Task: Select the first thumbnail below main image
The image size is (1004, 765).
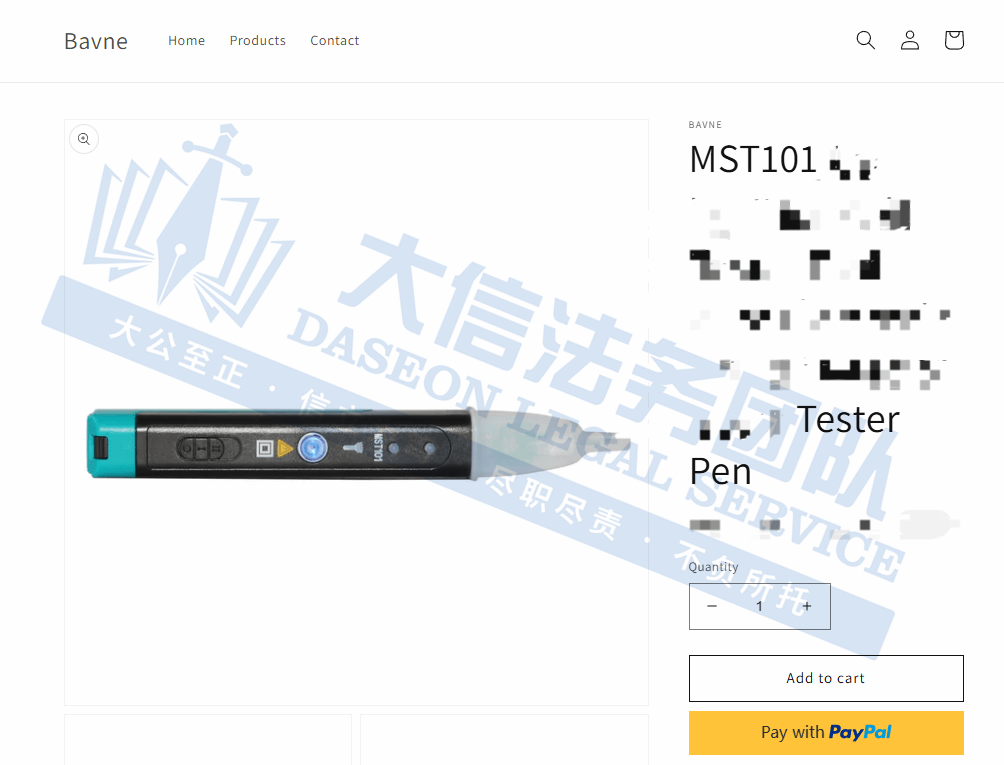Action: tap(208, 740)
